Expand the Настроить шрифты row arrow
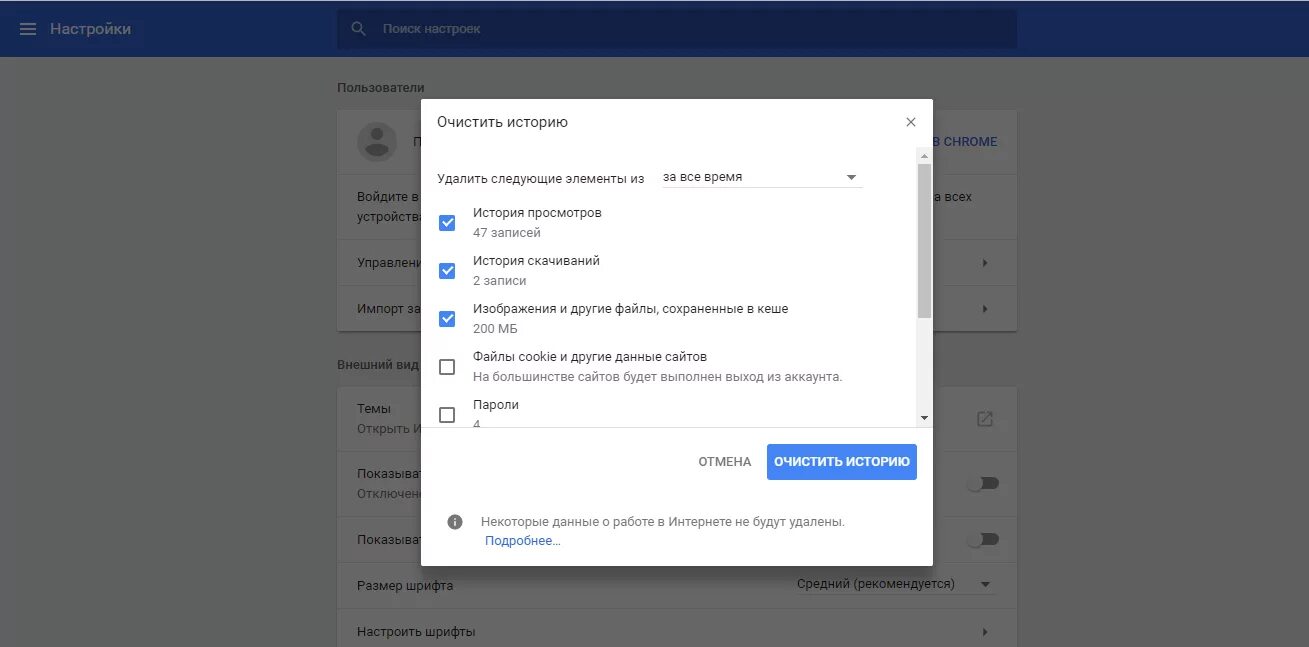 pyautogui.click(x=985, y=632)
